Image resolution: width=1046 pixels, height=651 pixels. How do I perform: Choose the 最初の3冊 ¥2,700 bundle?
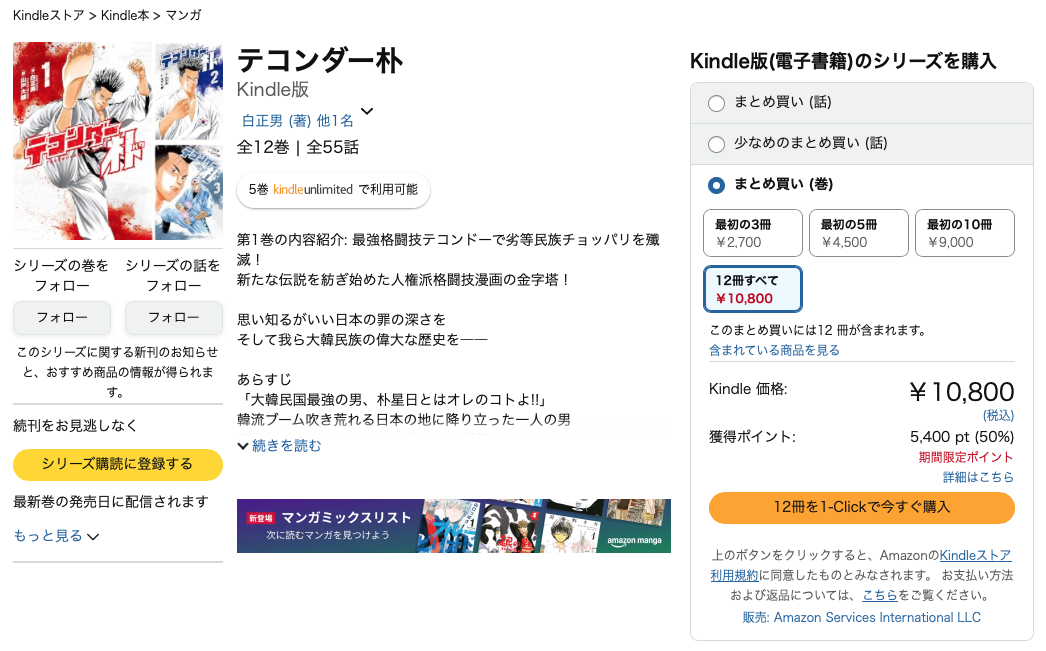(752, 233)
